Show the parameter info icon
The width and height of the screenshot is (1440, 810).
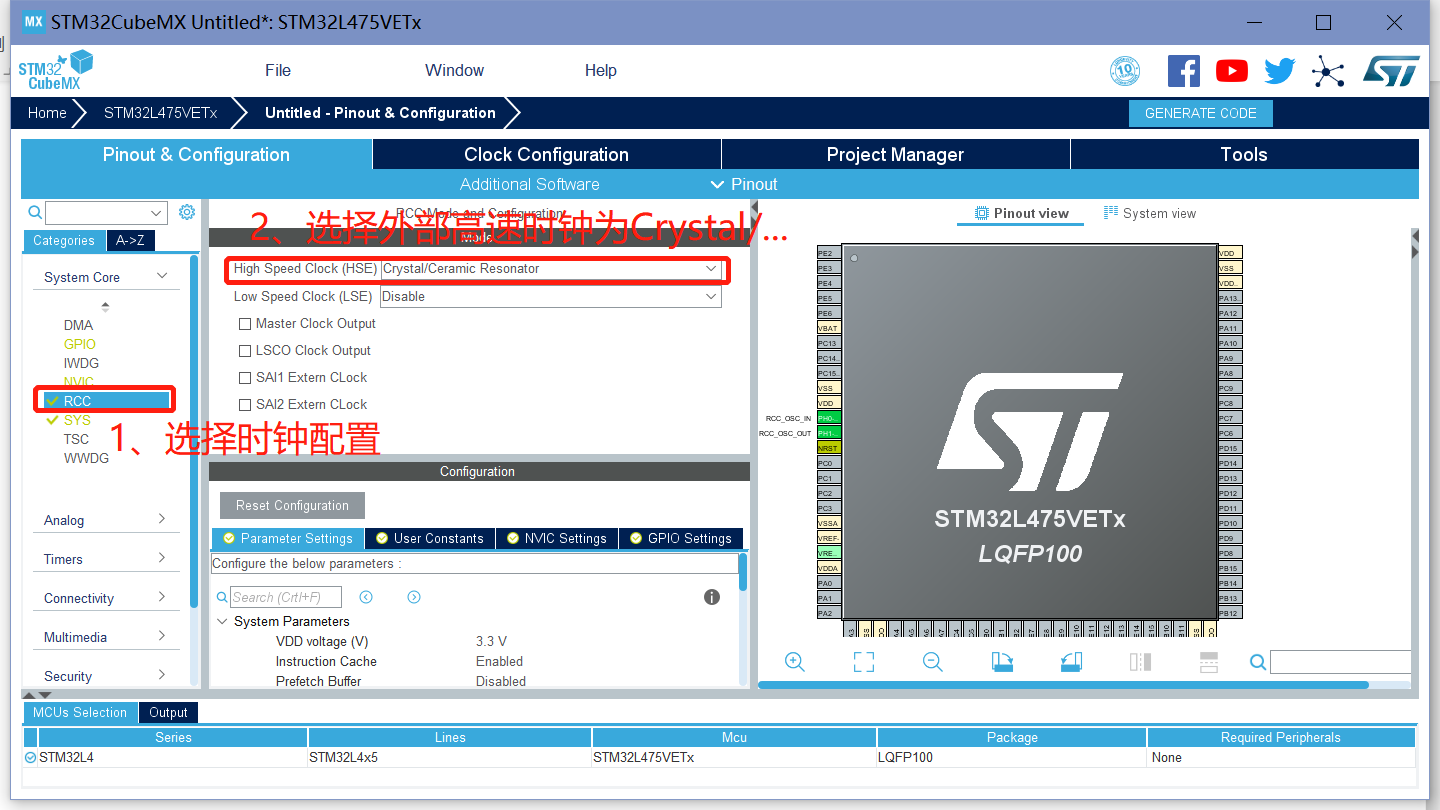tap(712, 597)
